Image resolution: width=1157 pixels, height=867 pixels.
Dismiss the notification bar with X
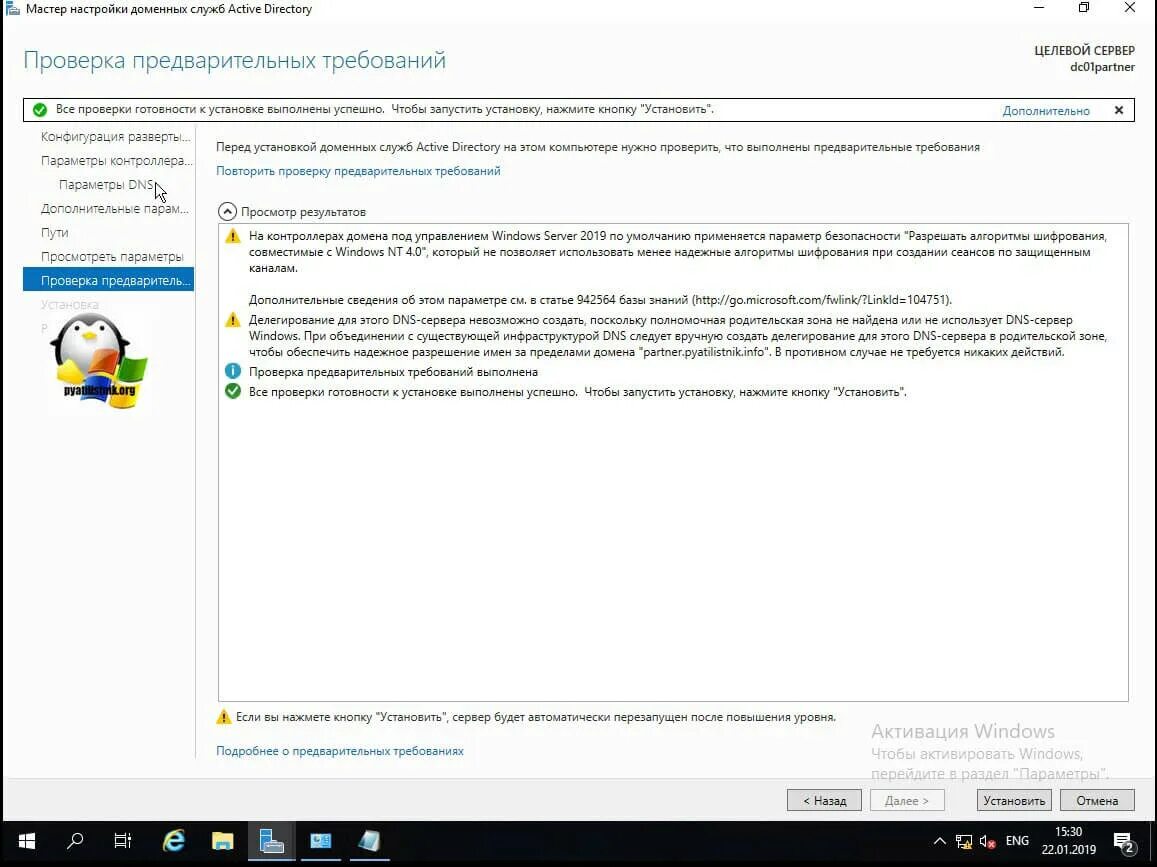(x=1119, y=110)
